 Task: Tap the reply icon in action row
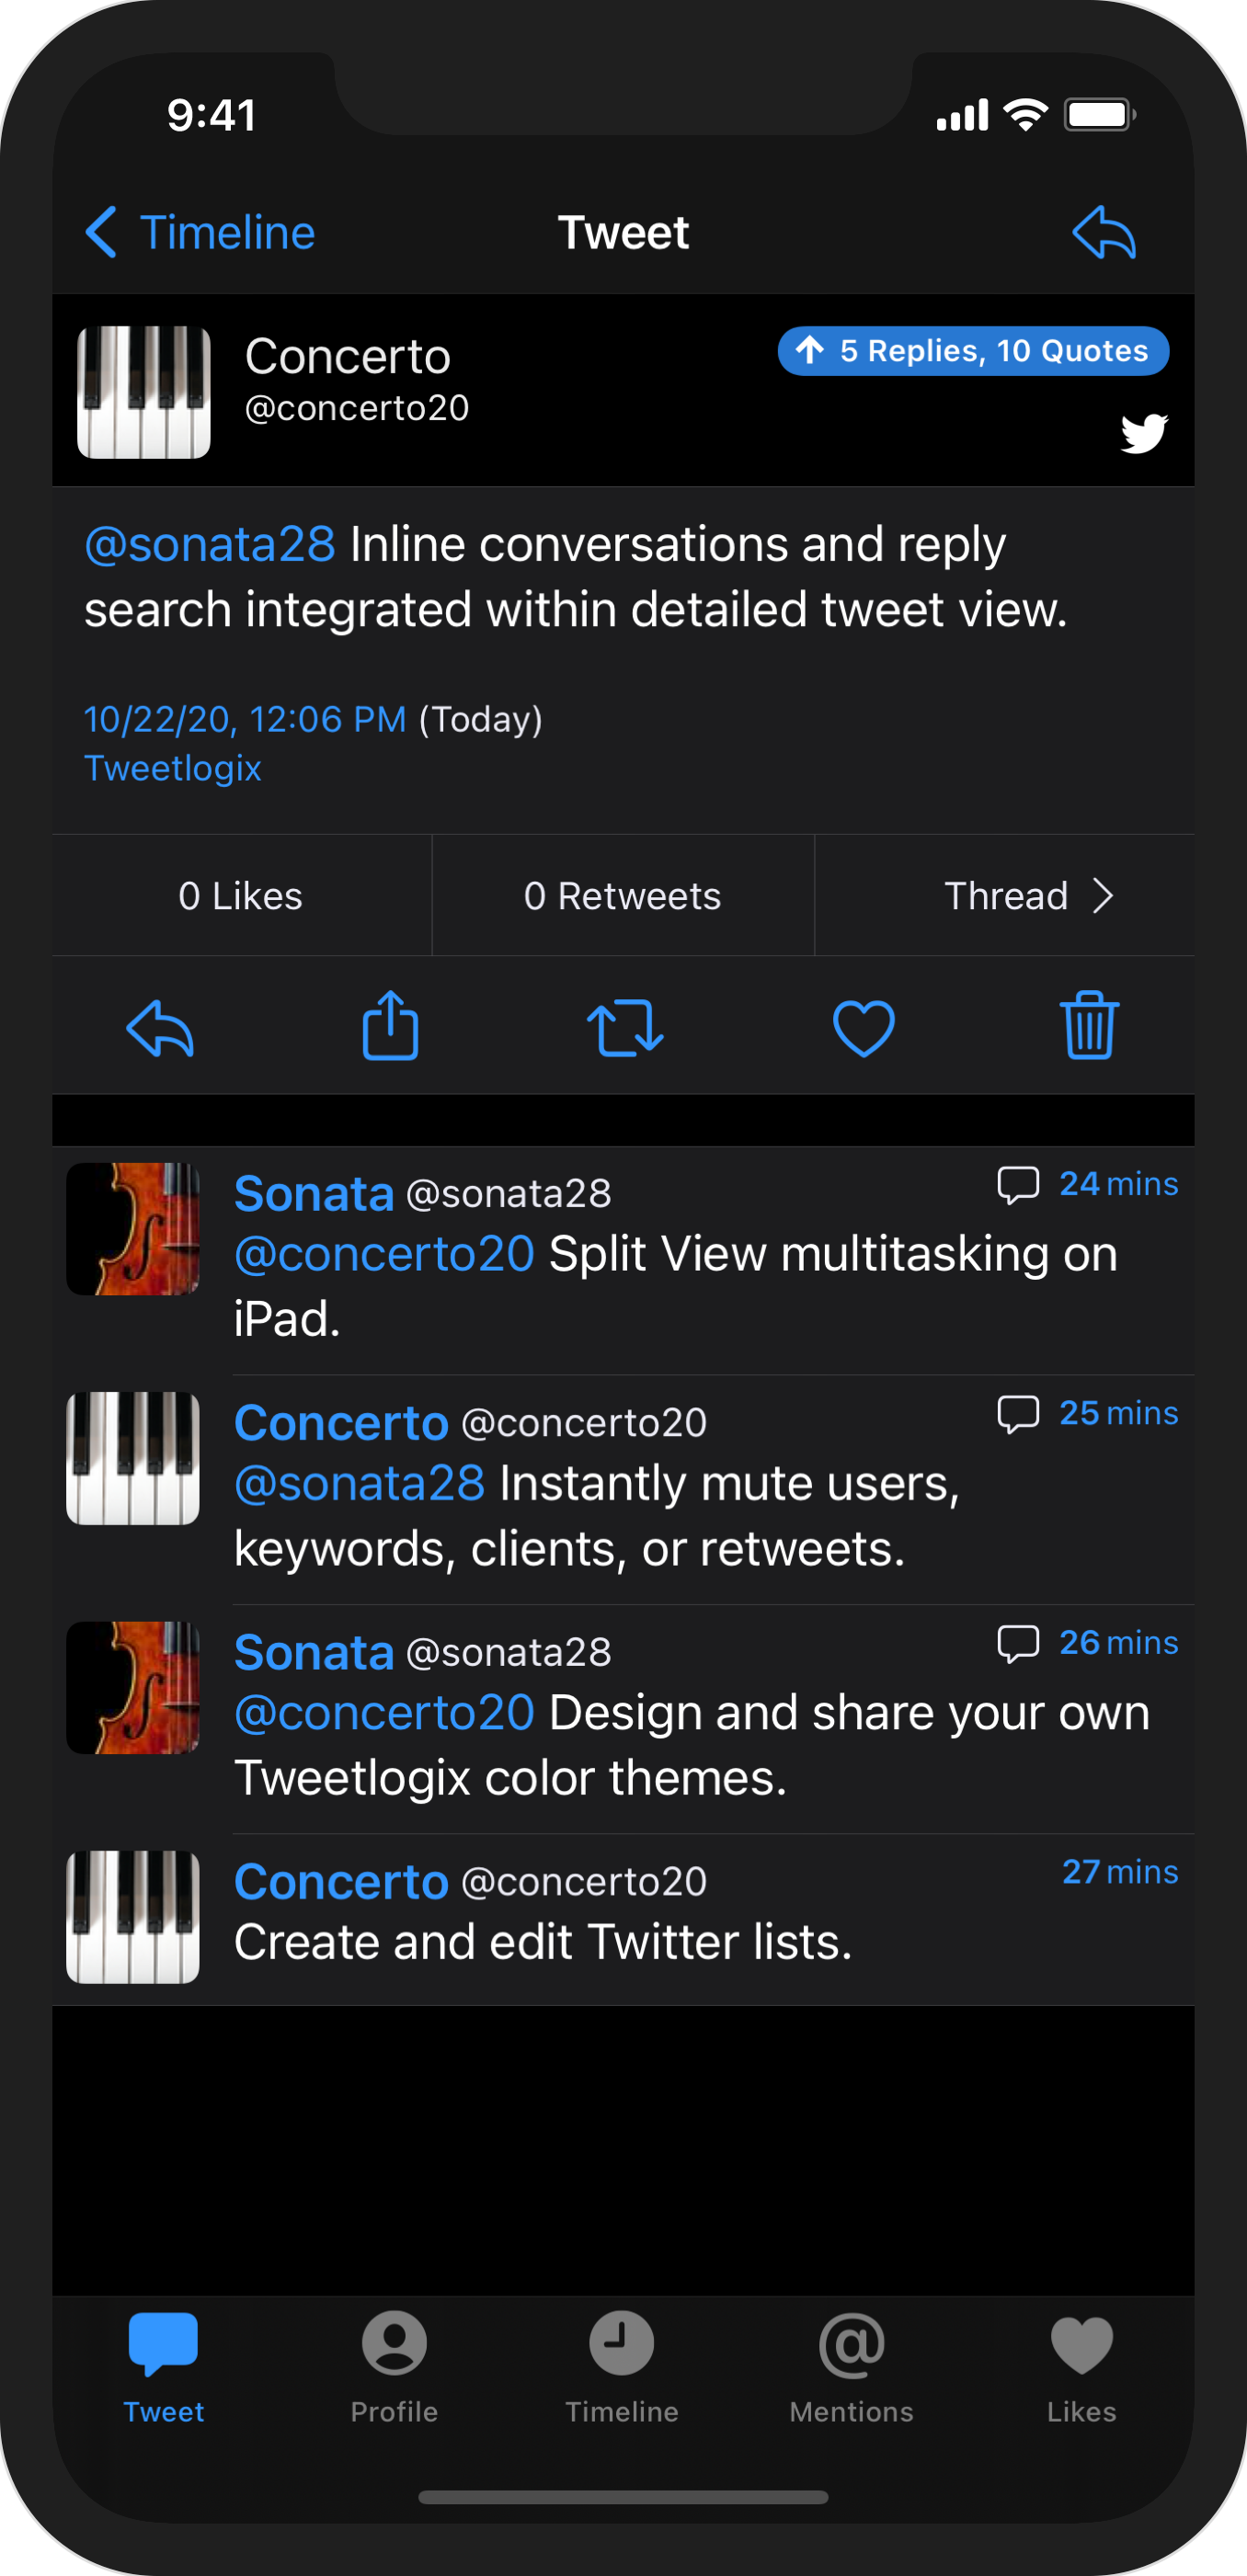pos(160,1028)
